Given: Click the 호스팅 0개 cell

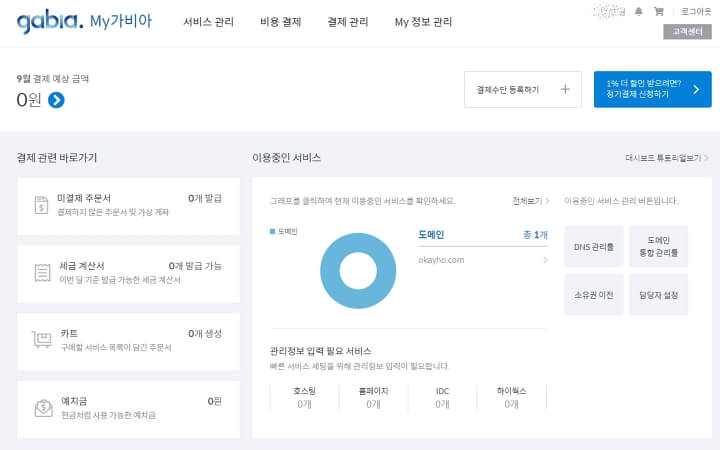Looking at the screenshot, I should coord(304,397).
